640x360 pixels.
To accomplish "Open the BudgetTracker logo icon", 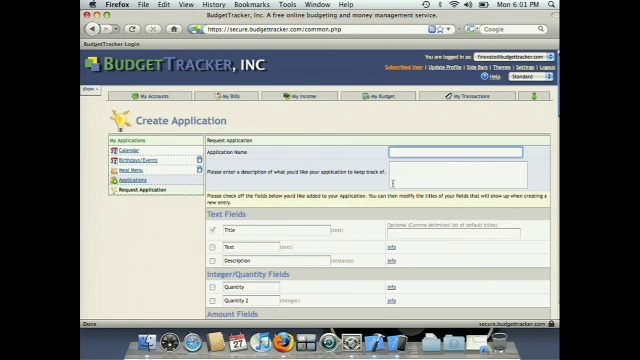I will click(x=92, y=64).
